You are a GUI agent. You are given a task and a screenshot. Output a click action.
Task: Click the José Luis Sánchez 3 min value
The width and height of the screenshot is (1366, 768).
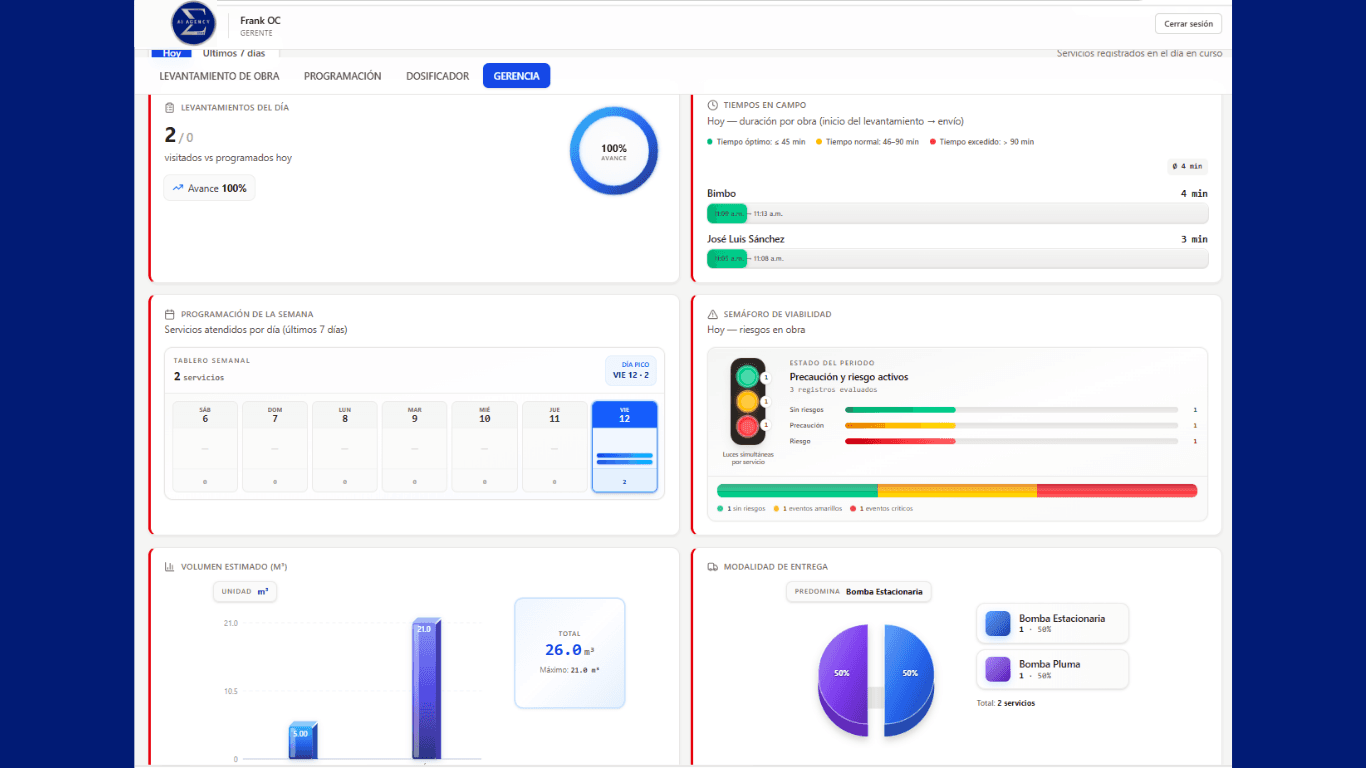pyautogui.click(x=1194, y=240)
